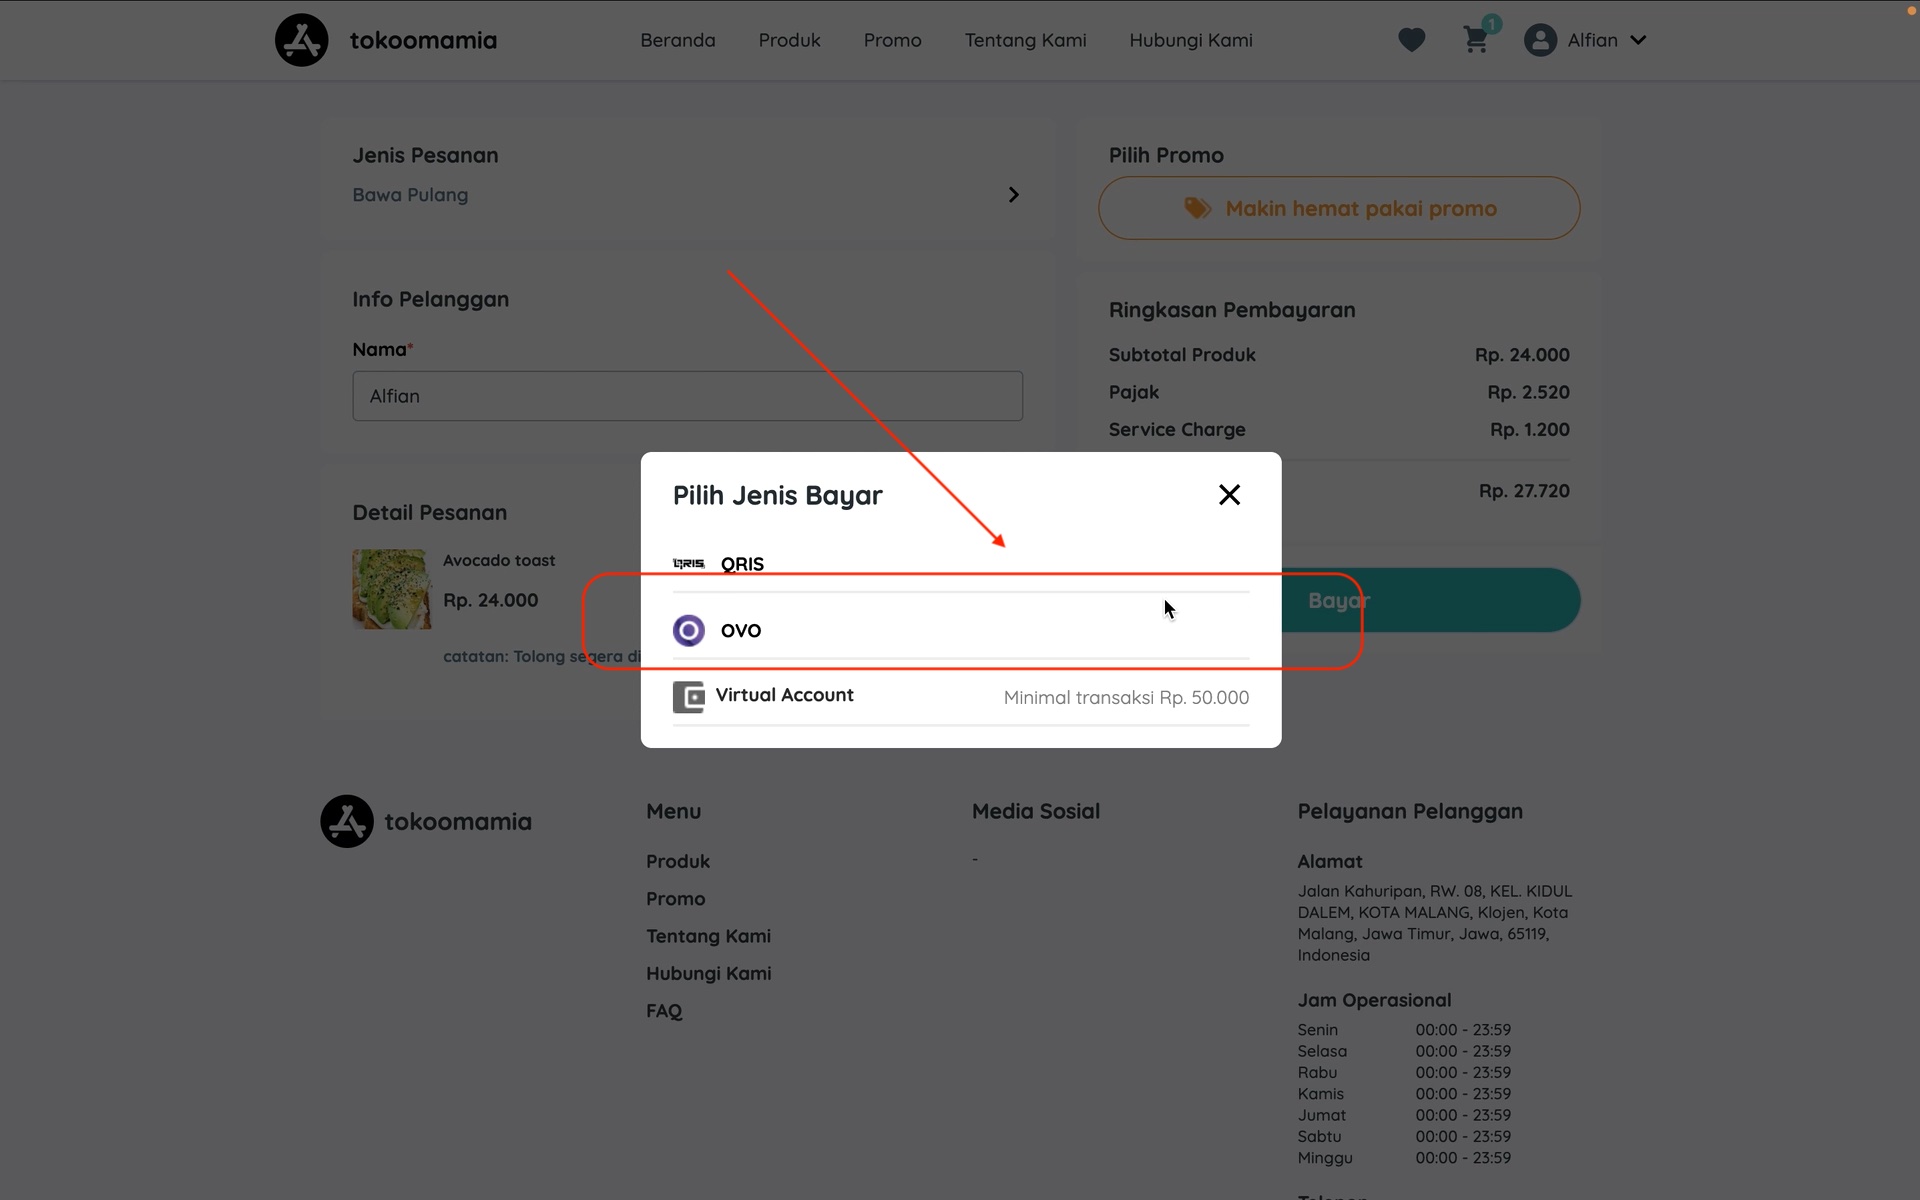
Task: Click the Minggu operating hours row
Action: 1404,1158
